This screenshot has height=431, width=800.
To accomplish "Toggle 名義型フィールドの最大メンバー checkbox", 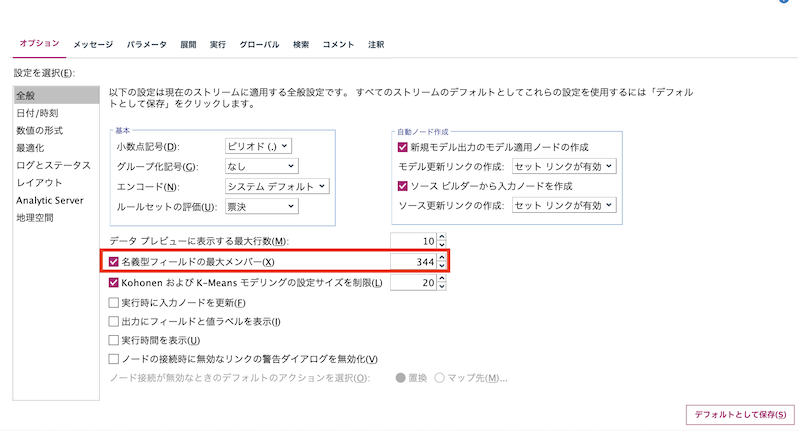I will click(x=114, y=262).
